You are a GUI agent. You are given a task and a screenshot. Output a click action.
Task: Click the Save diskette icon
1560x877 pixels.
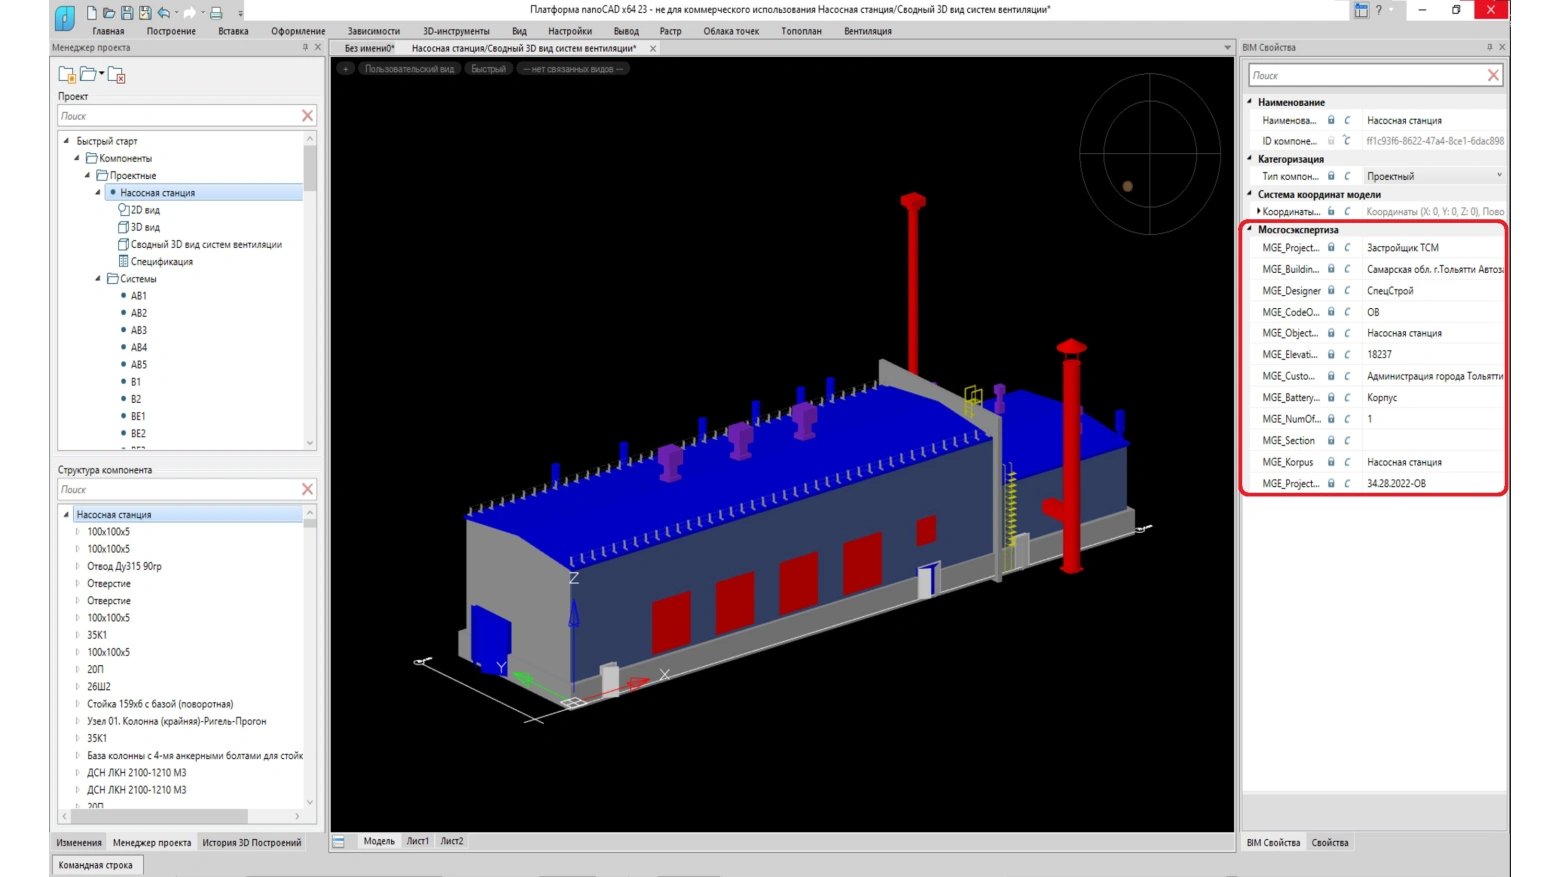coord(127,13)
